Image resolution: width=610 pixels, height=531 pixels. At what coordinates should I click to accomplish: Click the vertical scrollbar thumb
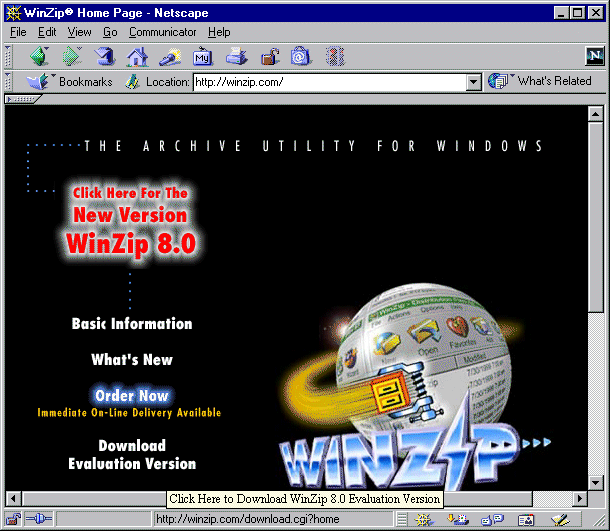coord(596,217)
